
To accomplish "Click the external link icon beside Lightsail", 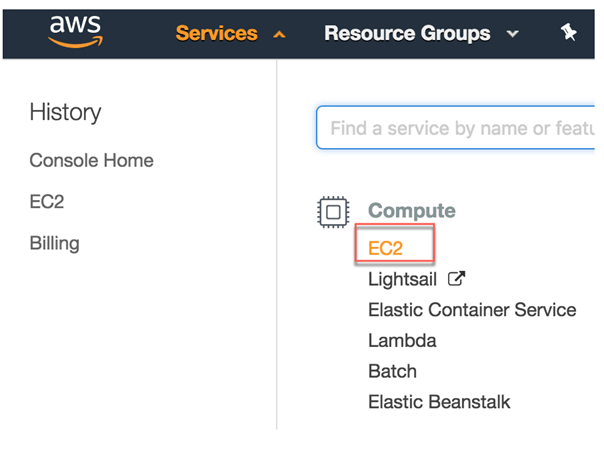I will point(459,278).
